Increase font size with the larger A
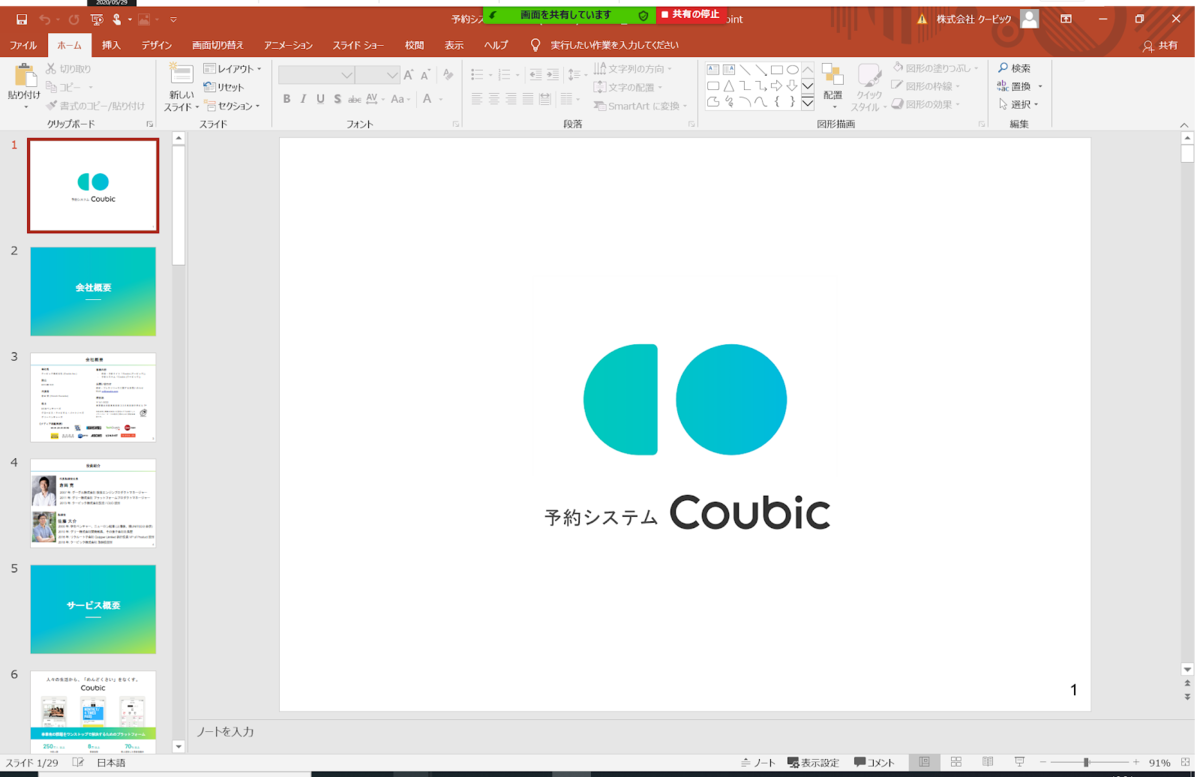Screen dimensions: 1200x777 pyautogui.click(x=408, y=75)
